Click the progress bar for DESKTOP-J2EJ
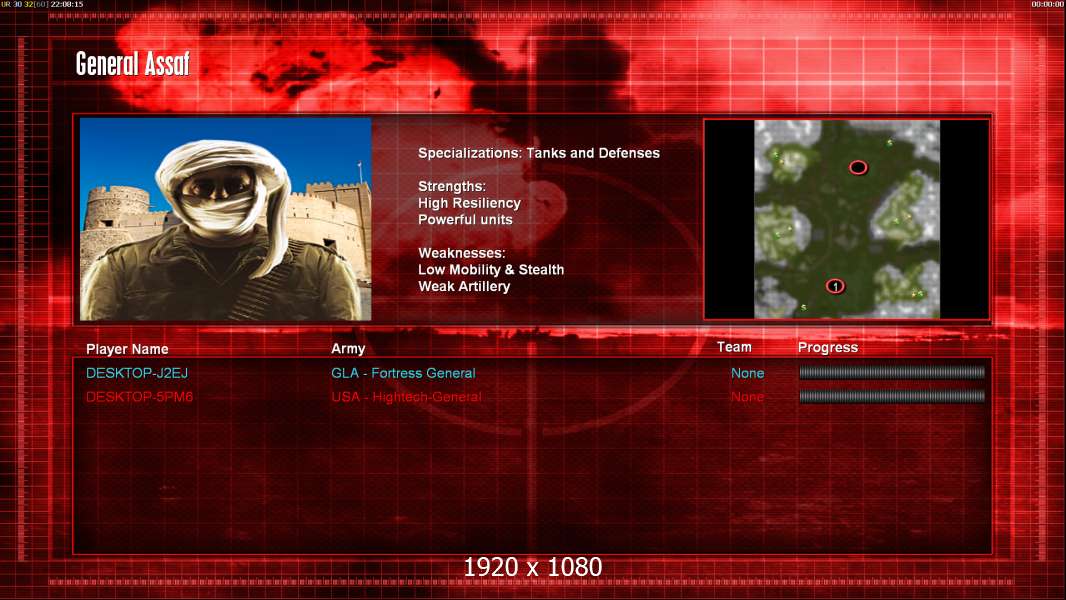 click(x=892, y=372)
